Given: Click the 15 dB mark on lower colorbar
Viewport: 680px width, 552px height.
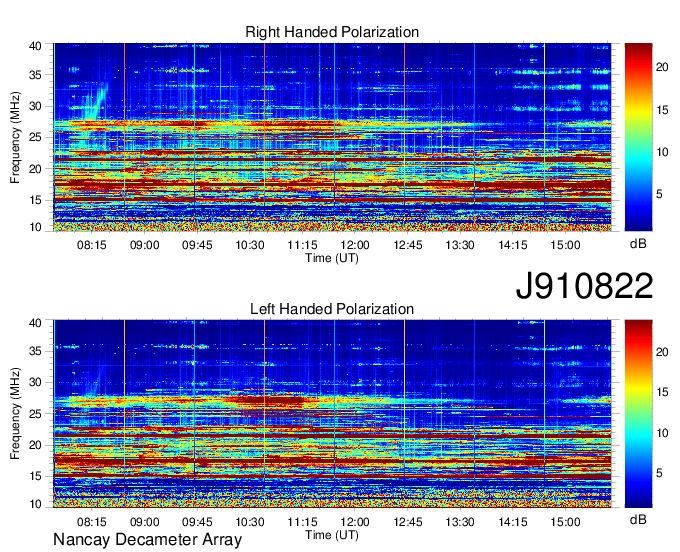Looking at the screenshot, I should coord(662,392).
